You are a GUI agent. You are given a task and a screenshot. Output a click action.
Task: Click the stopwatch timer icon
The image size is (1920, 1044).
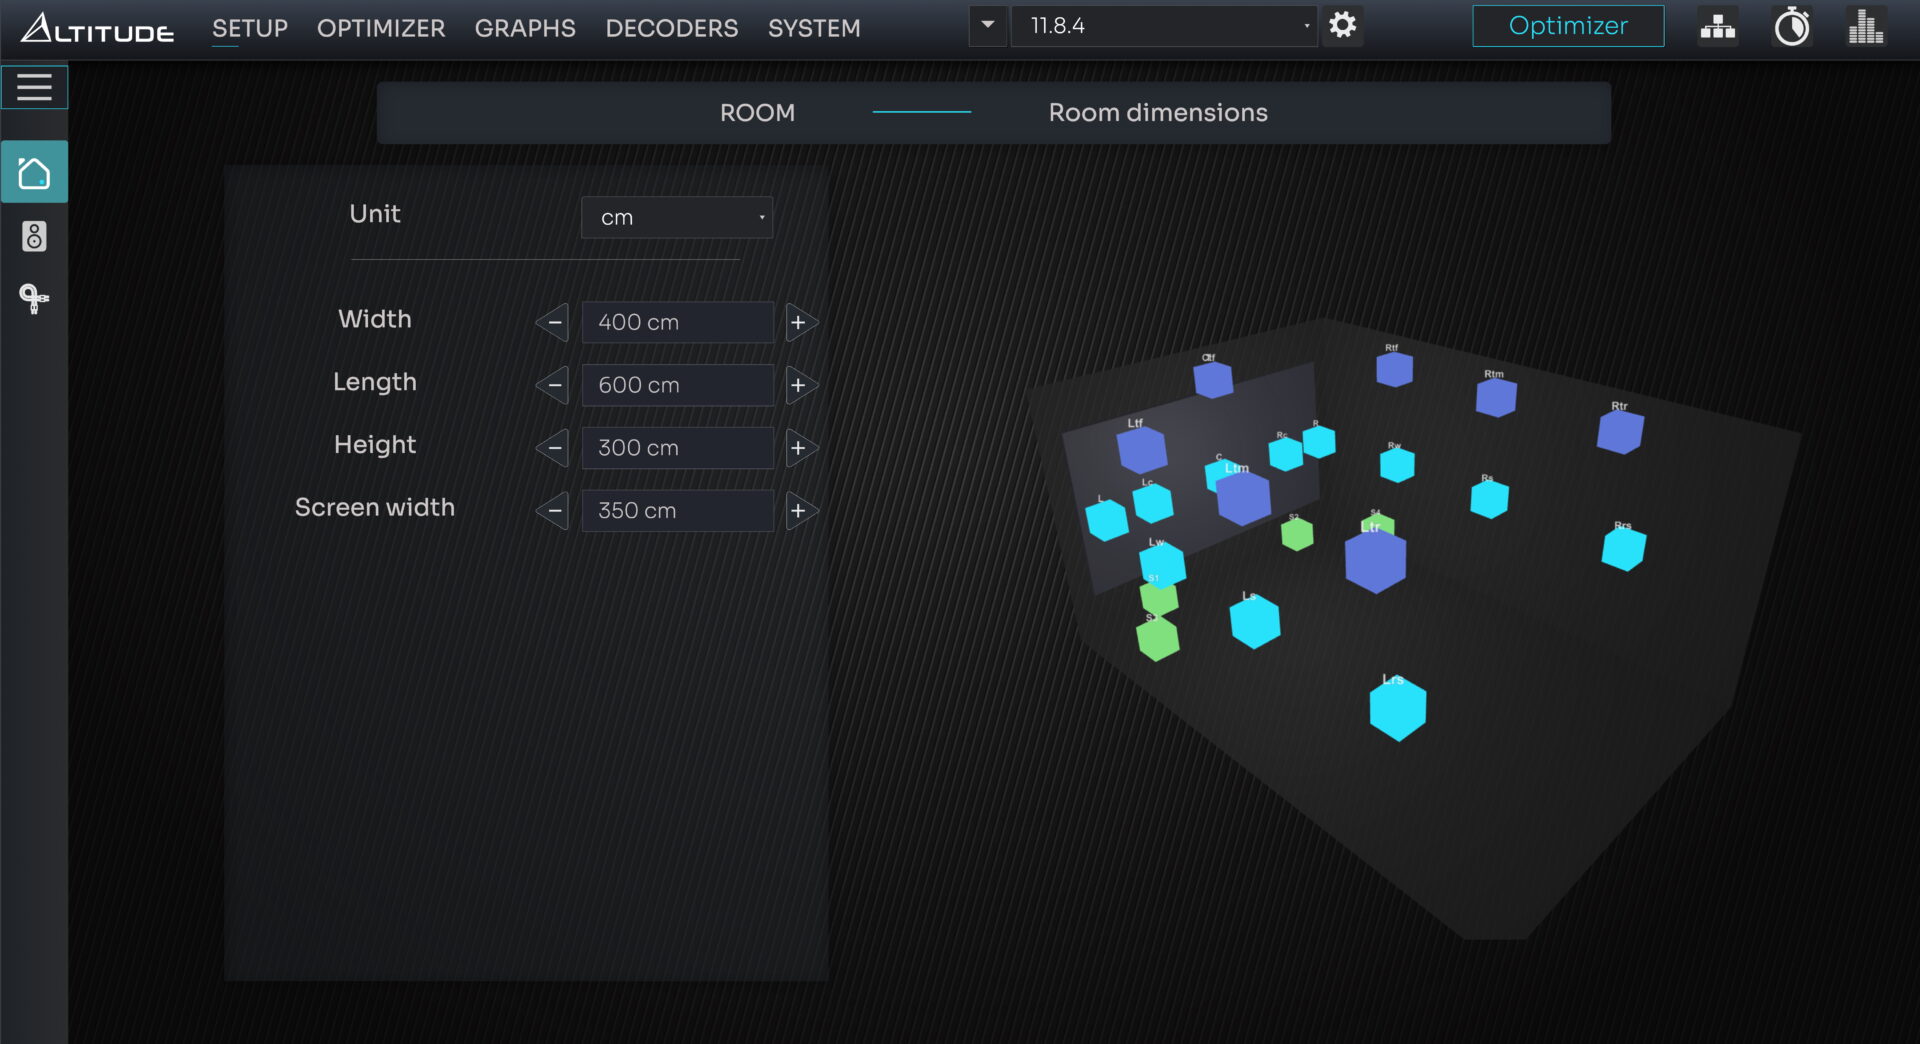click(1791, 27)
